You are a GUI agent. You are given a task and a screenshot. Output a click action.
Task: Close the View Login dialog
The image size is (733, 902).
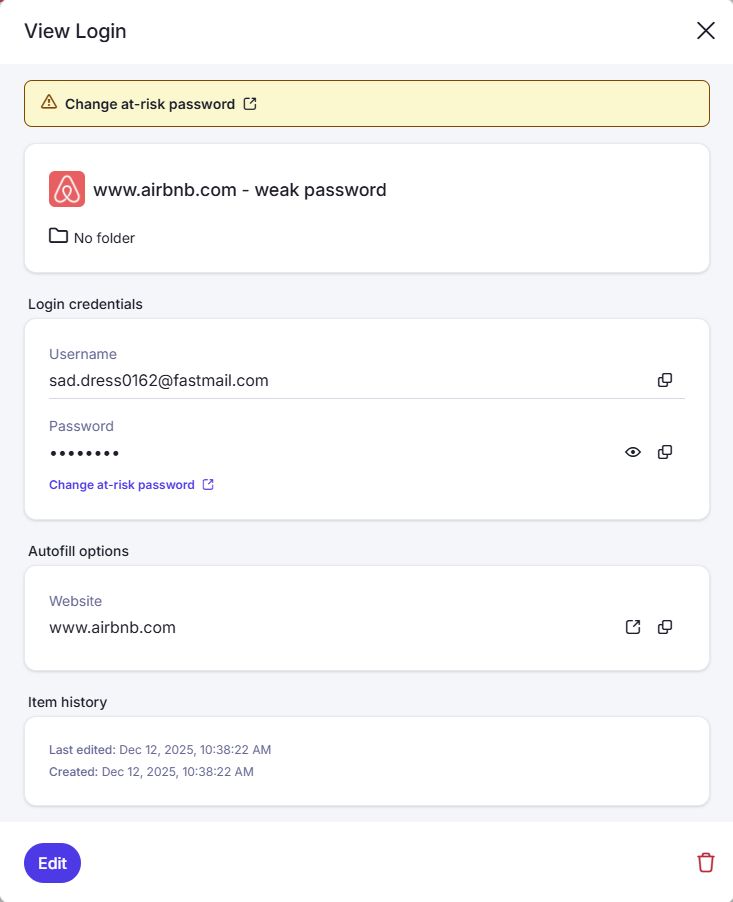coord(706,31)
